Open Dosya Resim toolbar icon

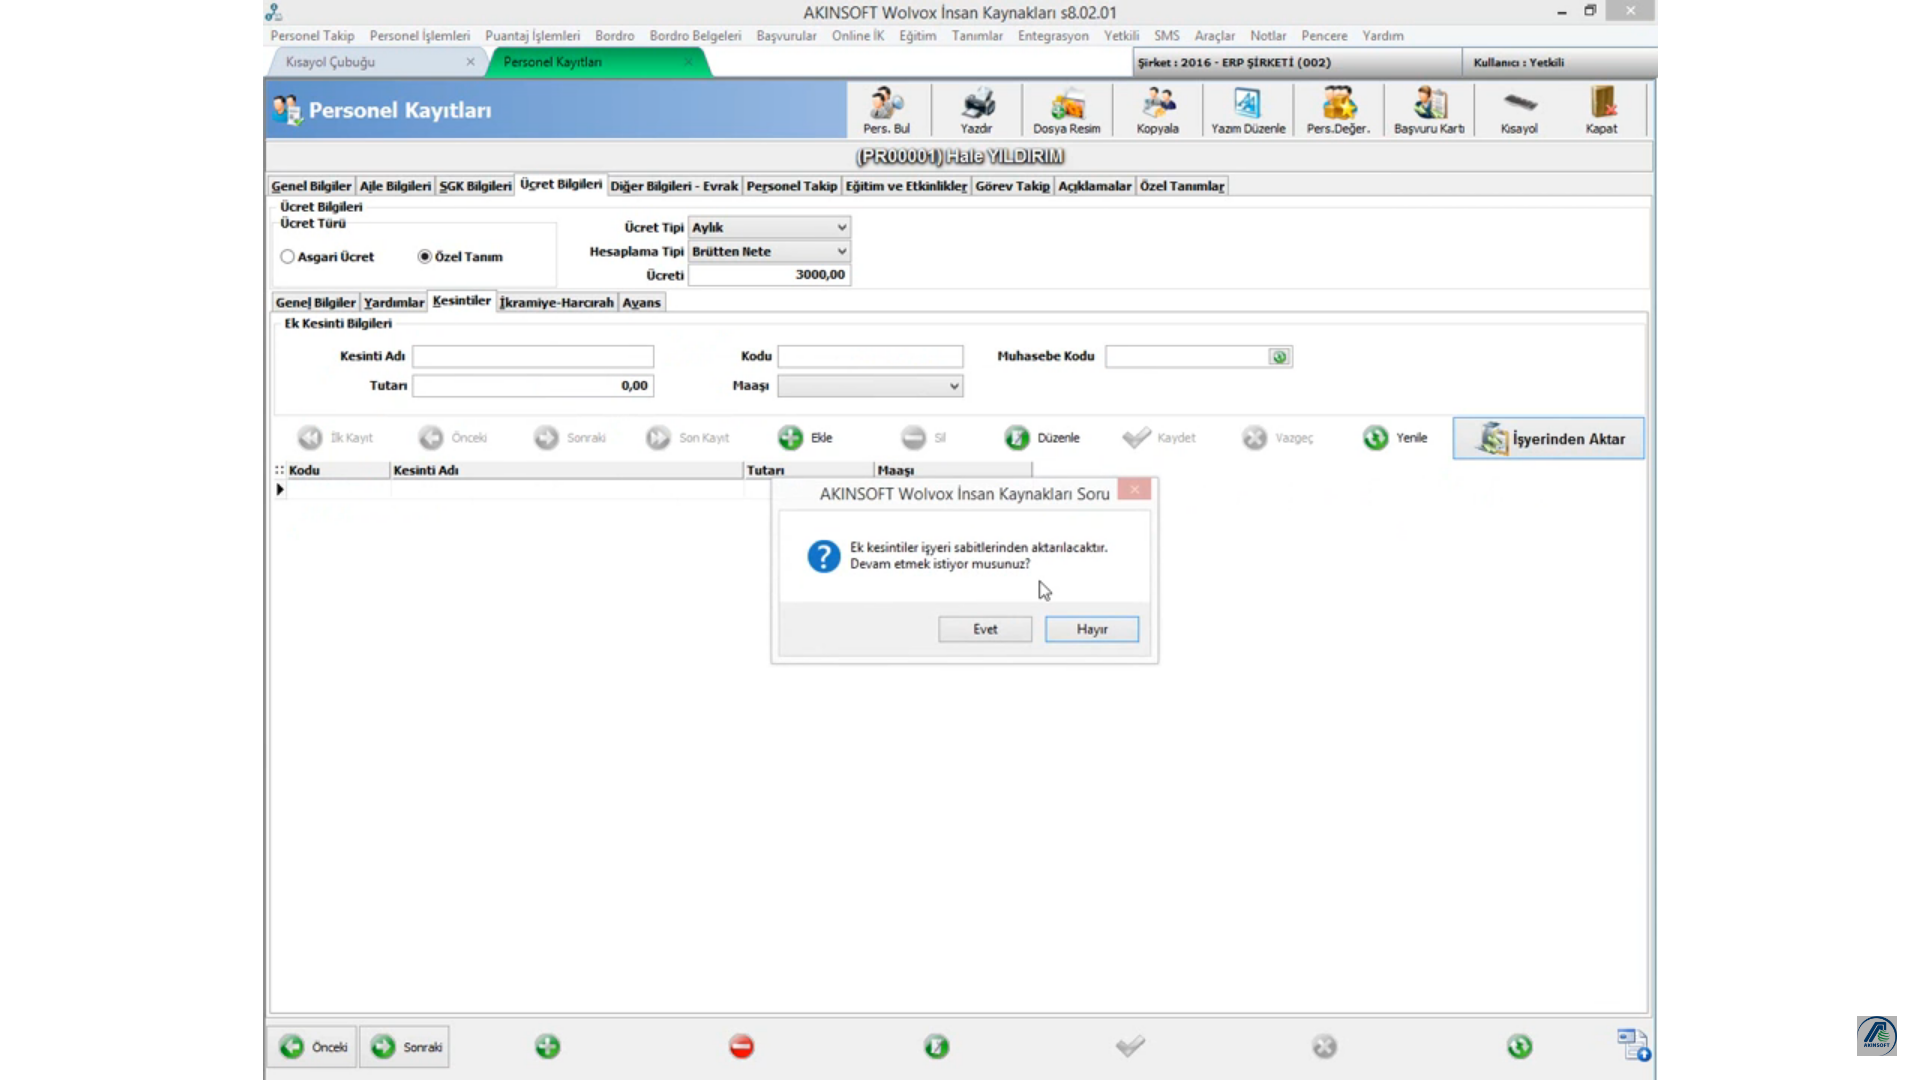pyautogui.click(x=1066, y=110)
